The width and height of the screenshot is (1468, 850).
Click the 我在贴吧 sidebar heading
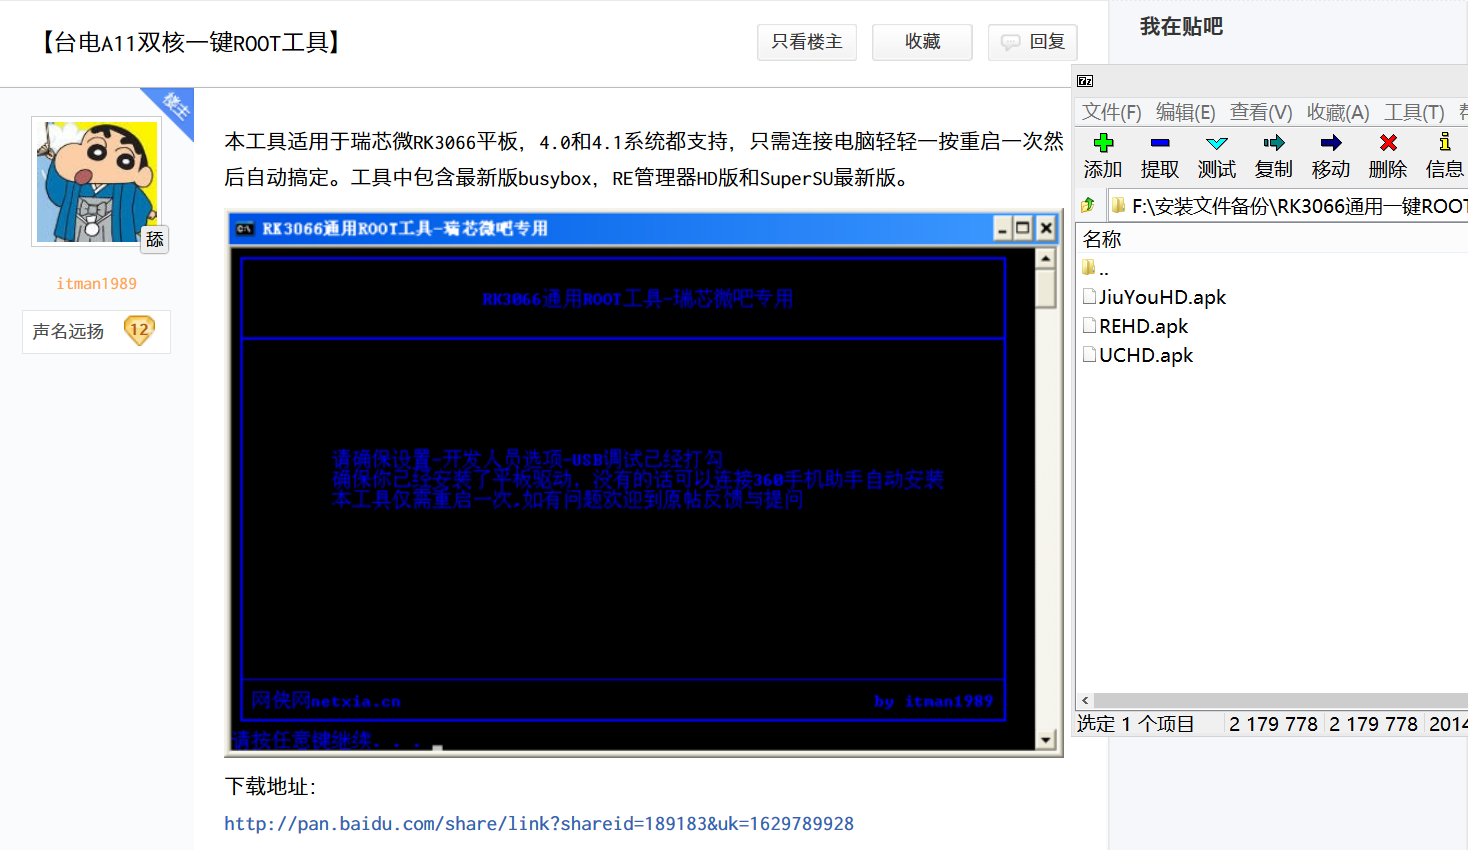tap(1181, 27)
